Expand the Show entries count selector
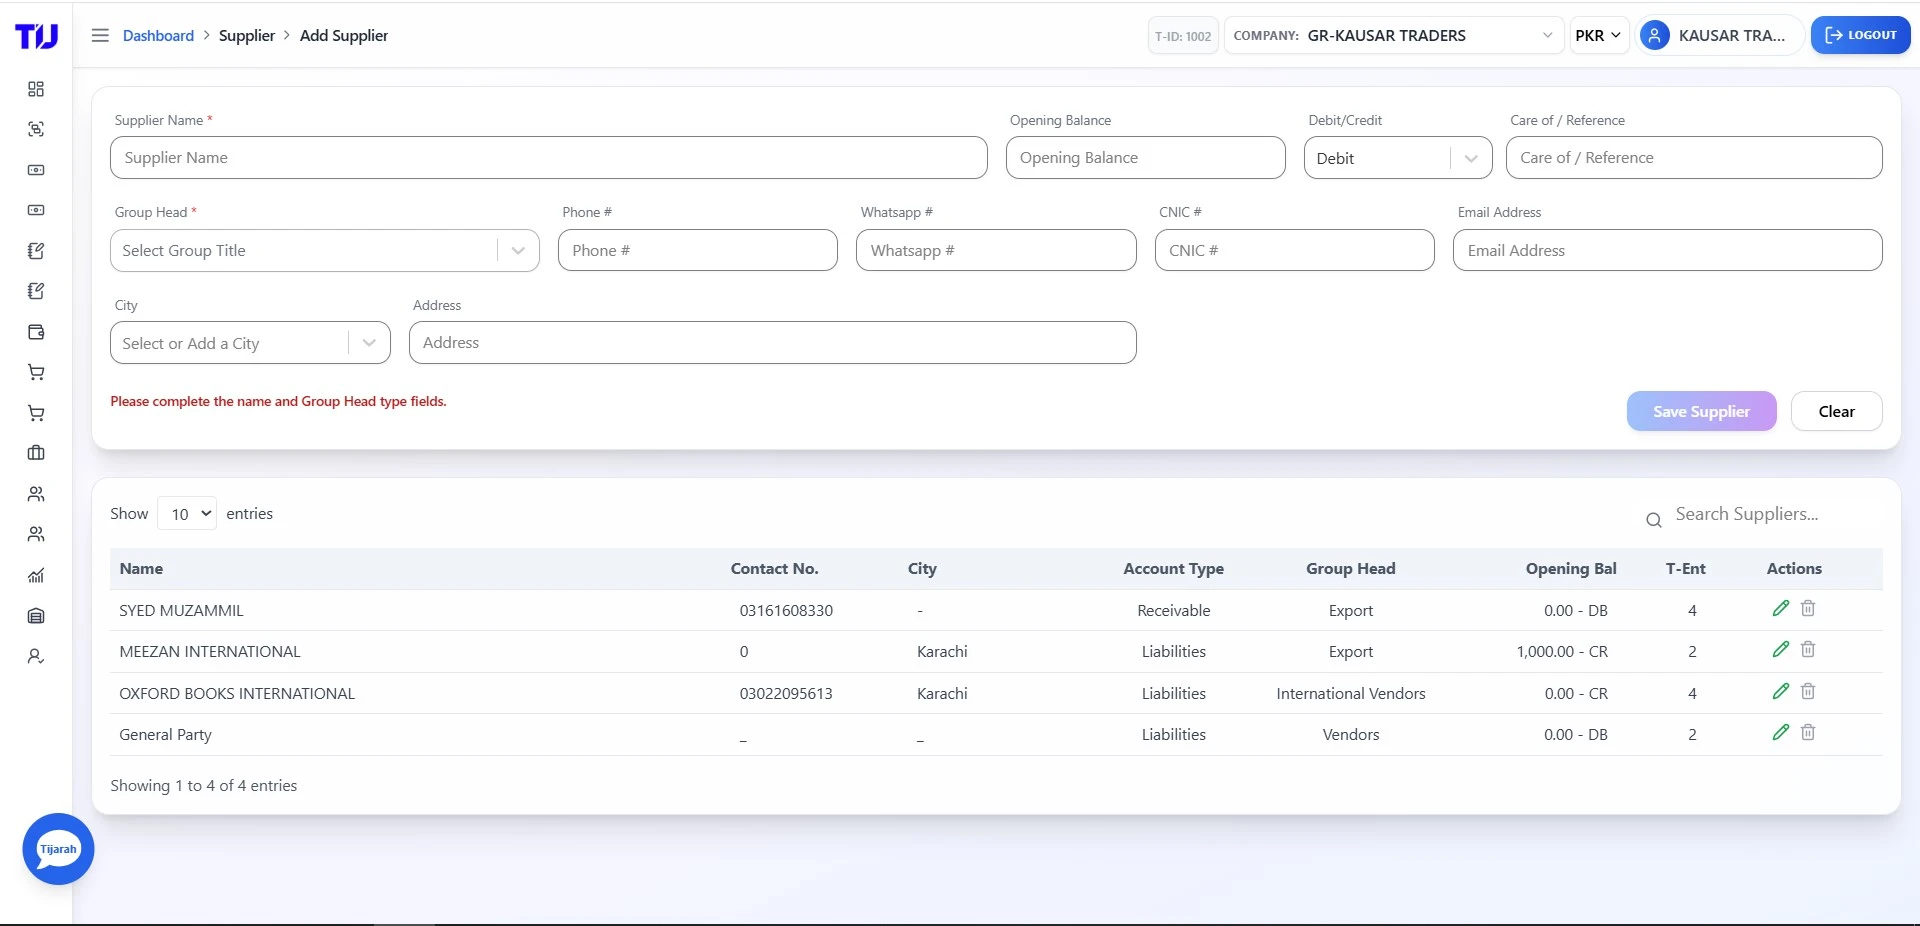Viewport: 1920px width, 926px height. pyautogui.click(x=186, y=513)
